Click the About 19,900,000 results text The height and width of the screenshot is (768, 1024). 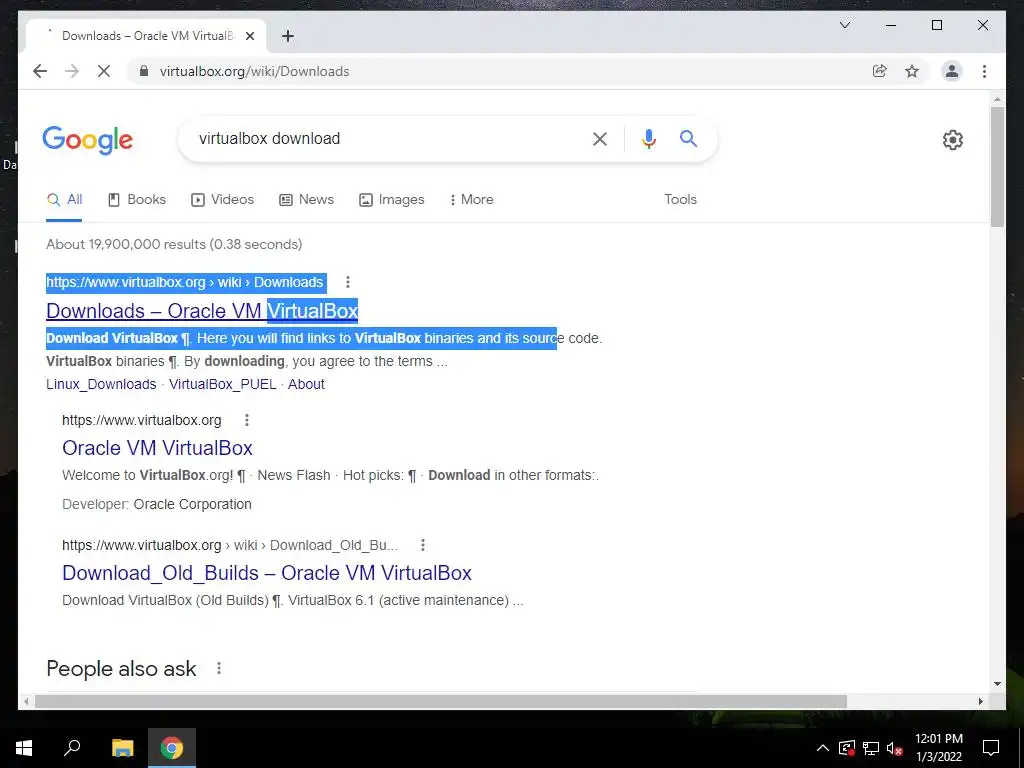click(x=174, y=244)
